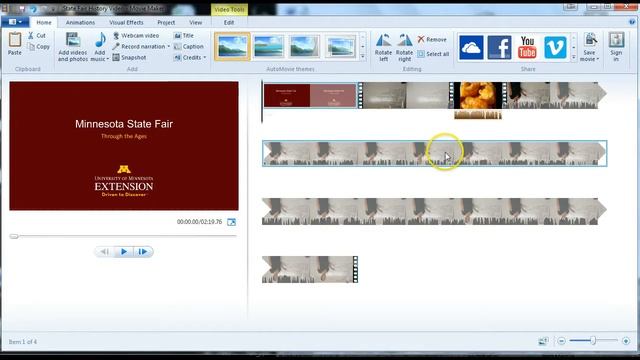Add videos and photos
The width and height of the screenshot is (640, 360).
pyautogui.click(x=73, y=47)
